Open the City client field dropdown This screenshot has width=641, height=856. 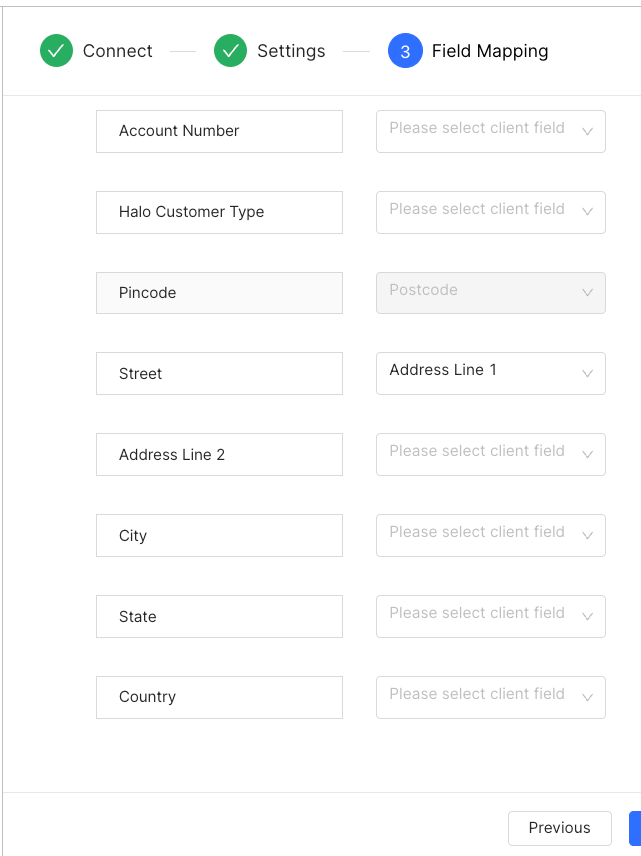pos(490,535)
